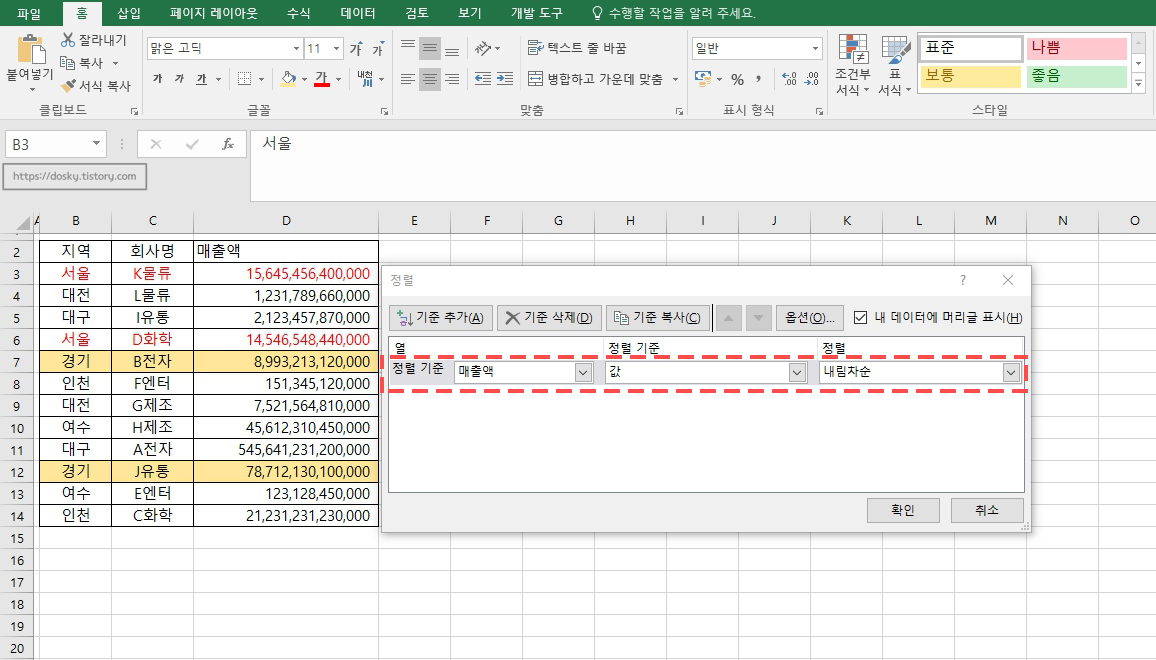The image size is (1156, 660).
Task: Click the 기준 추가 button
Action: click(x=441, y=318)
